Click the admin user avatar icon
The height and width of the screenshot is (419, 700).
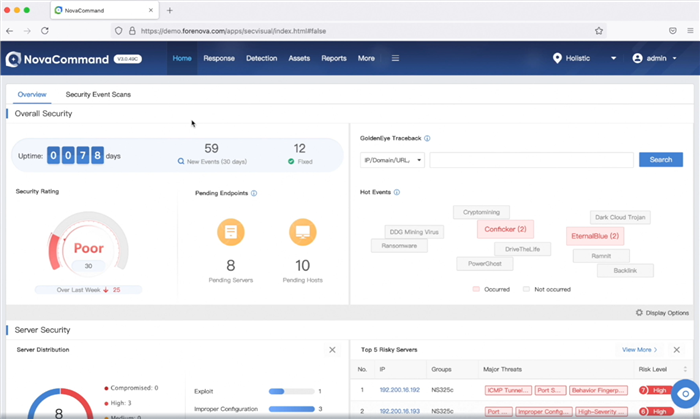tap(638, 58)
